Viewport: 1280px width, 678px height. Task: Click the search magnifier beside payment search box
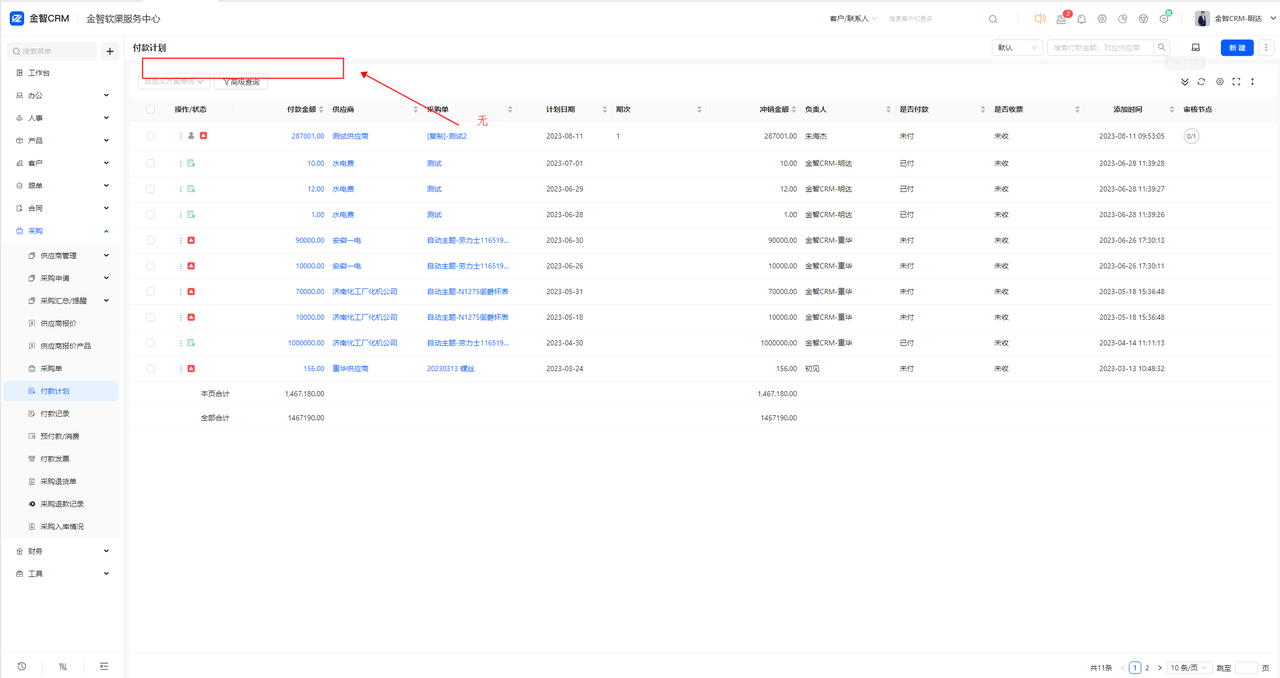click(x=1162, y=47)
